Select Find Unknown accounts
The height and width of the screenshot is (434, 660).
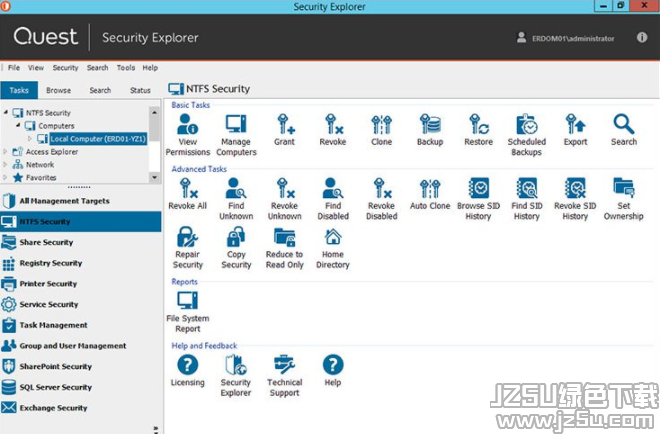(236, 199)
